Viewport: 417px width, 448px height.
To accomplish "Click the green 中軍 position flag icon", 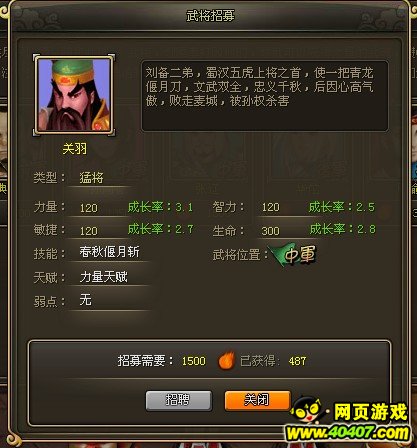I will pyautogui.click(x=294, y=254).
